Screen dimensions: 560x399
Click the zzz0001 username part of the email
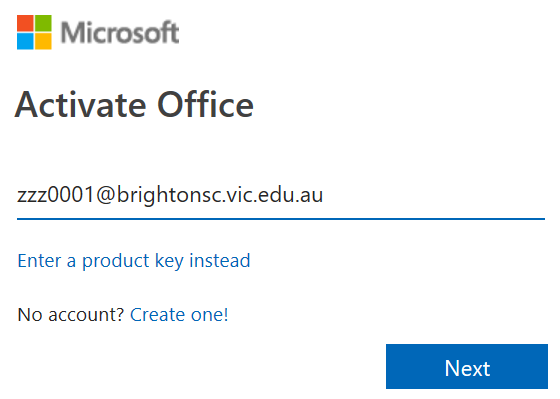(x=56, y=196)
